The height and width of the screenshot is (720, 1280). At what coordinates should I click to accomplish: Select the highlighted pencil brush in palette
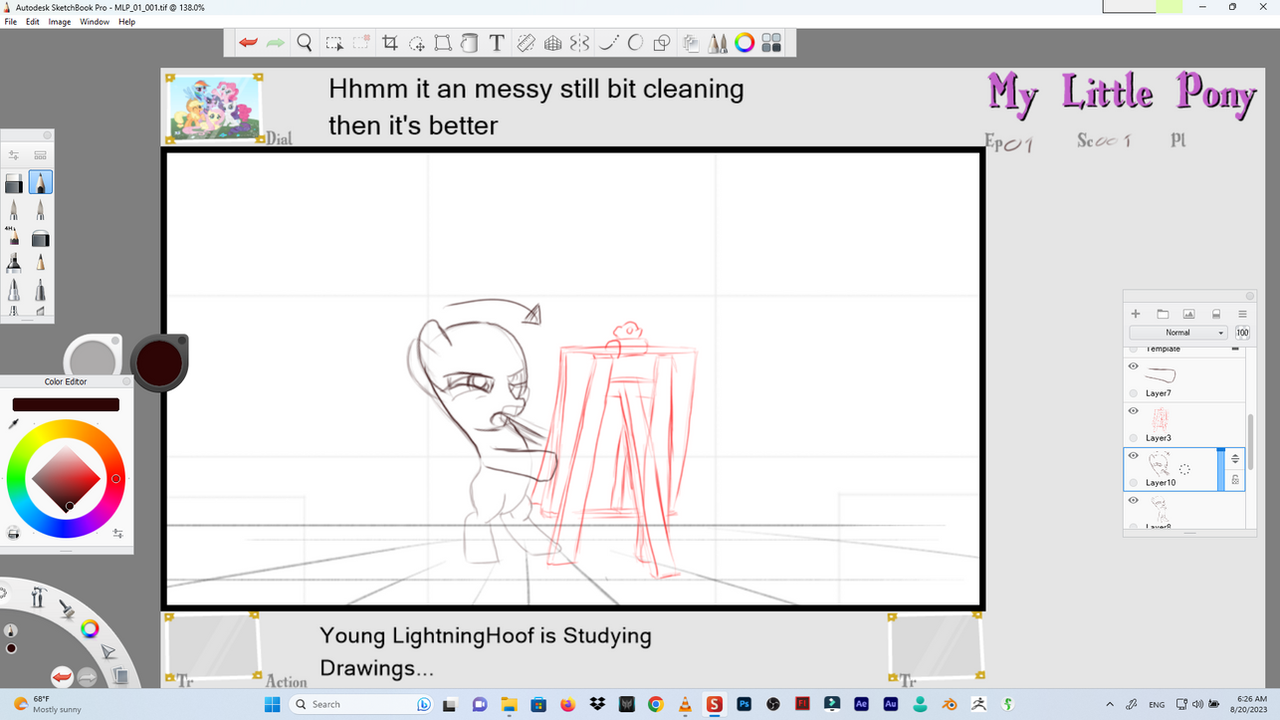click(40, 182)
